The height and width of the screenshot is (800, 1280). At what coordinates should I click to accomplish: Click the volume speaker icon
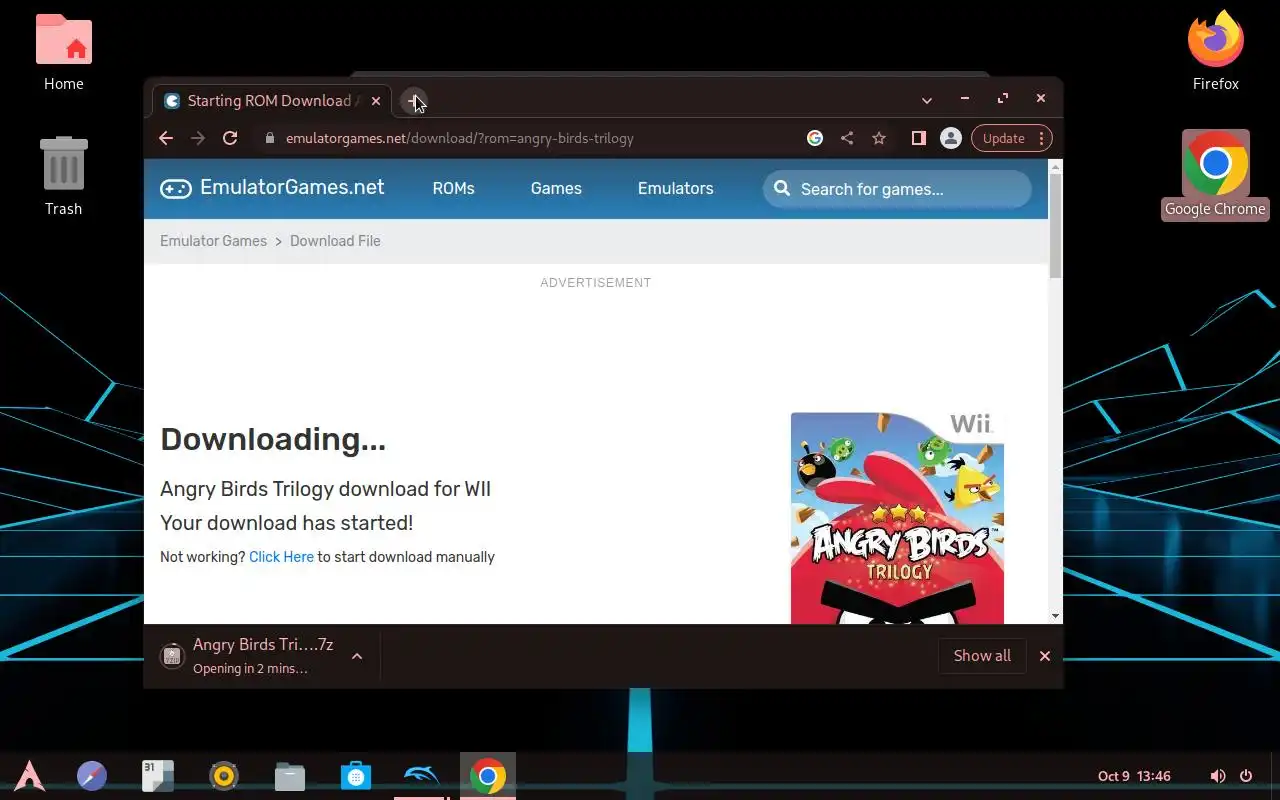click(1217, 776)
